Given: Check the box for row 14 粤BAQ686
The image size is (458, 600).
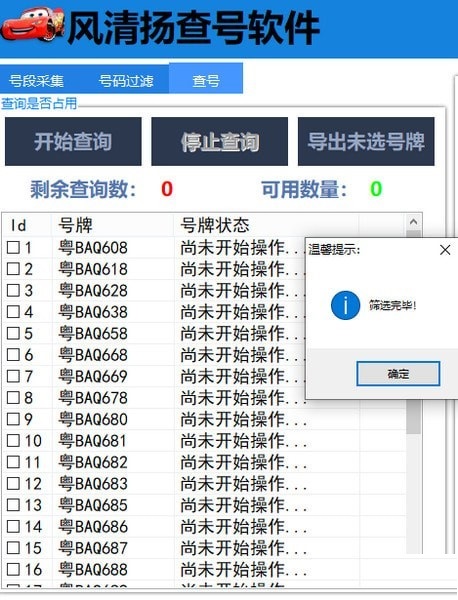Looking at the screenshot, I should [13, 527].
